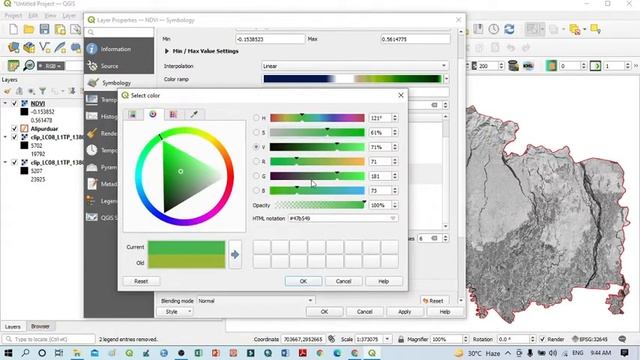Toggle visibility checkbox of NDVI layer
The width and height of the screenshot is (640, 360).
pyautogui.click(x=15, y=104)
